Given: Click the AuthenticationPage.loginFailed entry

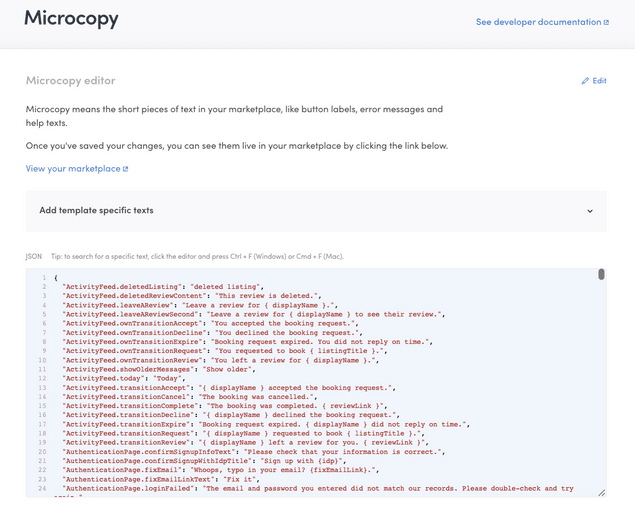Looking at the screenshot, I should (300, 488).
